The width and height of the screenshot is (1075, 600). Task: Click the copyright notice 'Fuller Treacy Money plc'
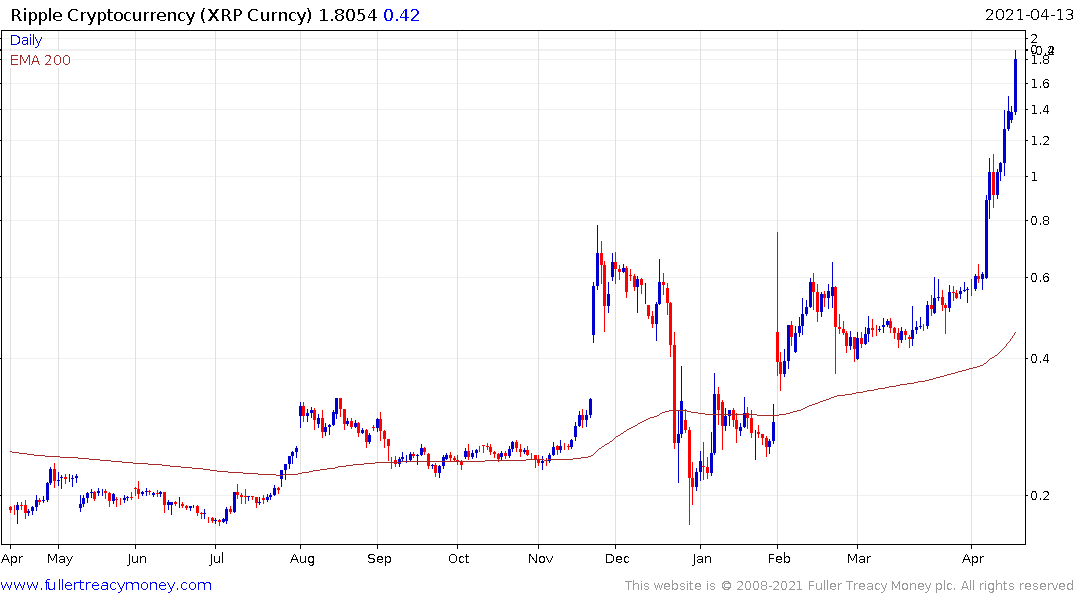pos(882,586)
